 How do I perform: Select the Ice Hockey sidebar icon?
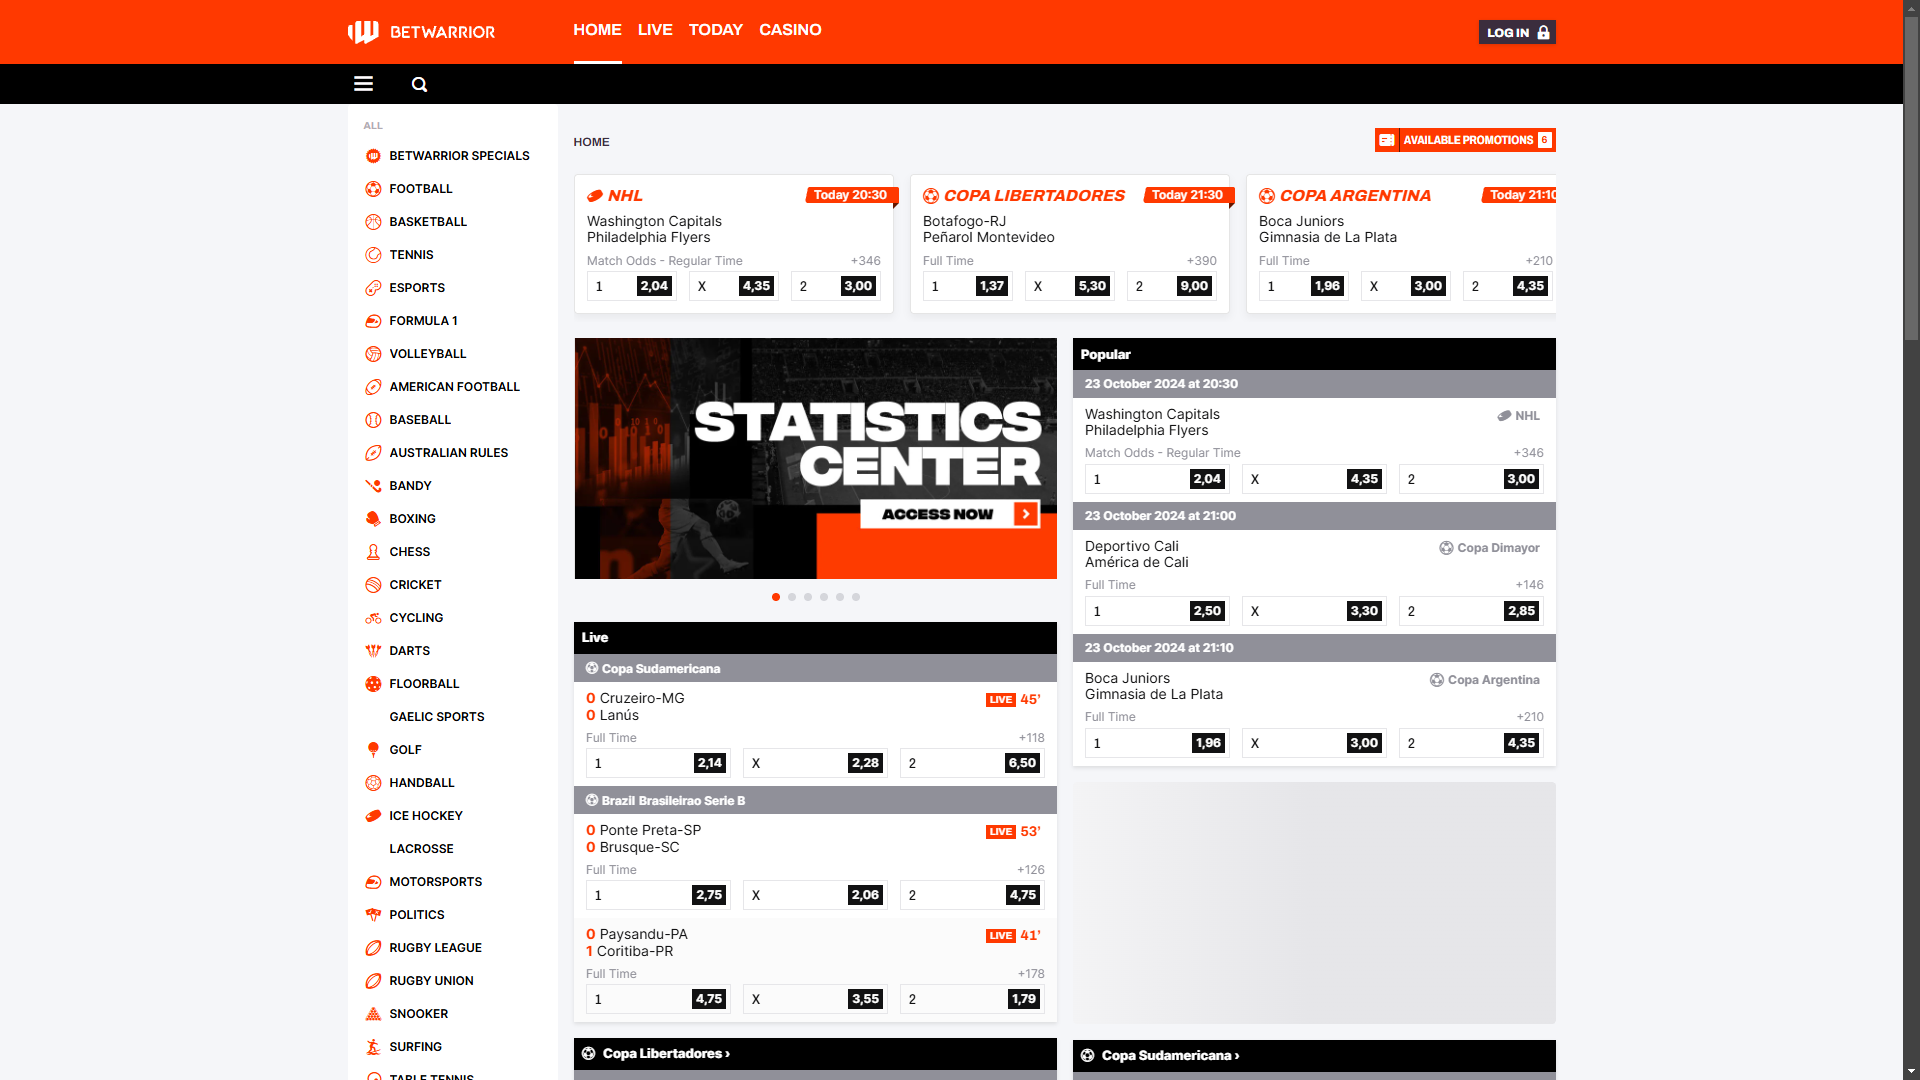pos(373,816)
